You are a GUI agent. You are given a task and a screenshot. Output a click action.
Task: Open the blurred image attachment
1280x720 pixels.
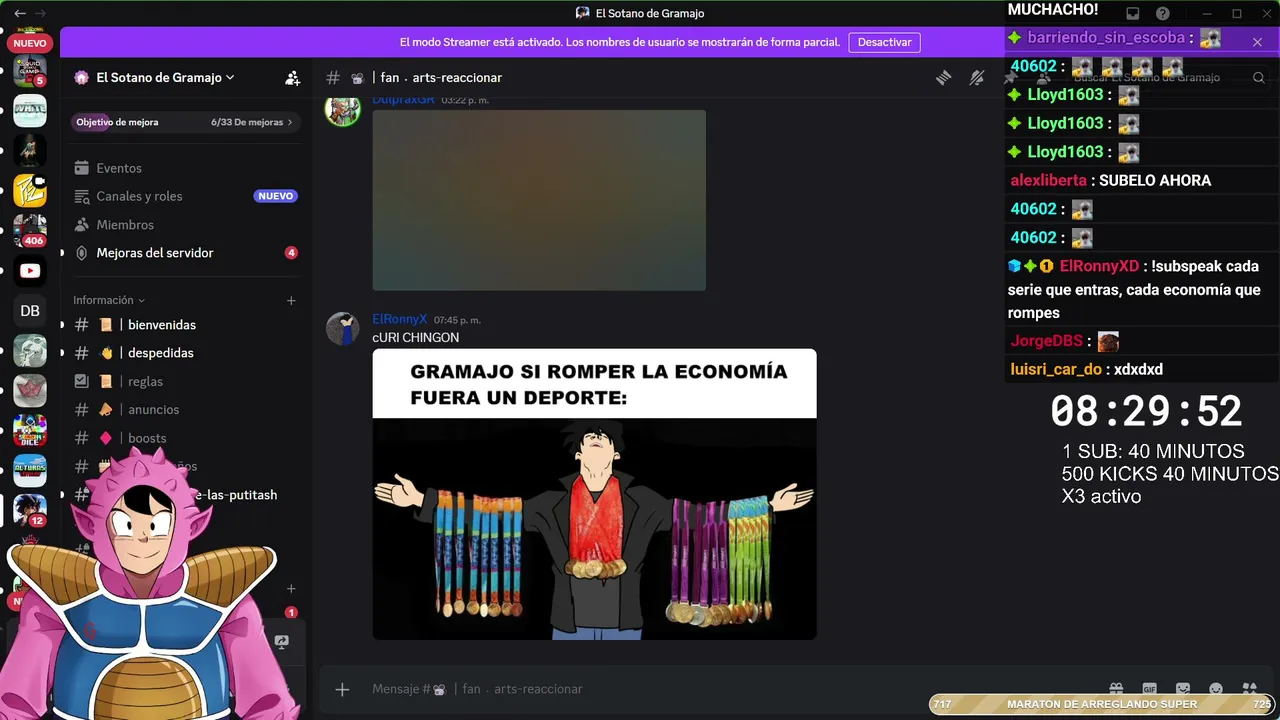pyautogui.click(x=539, y=200)
